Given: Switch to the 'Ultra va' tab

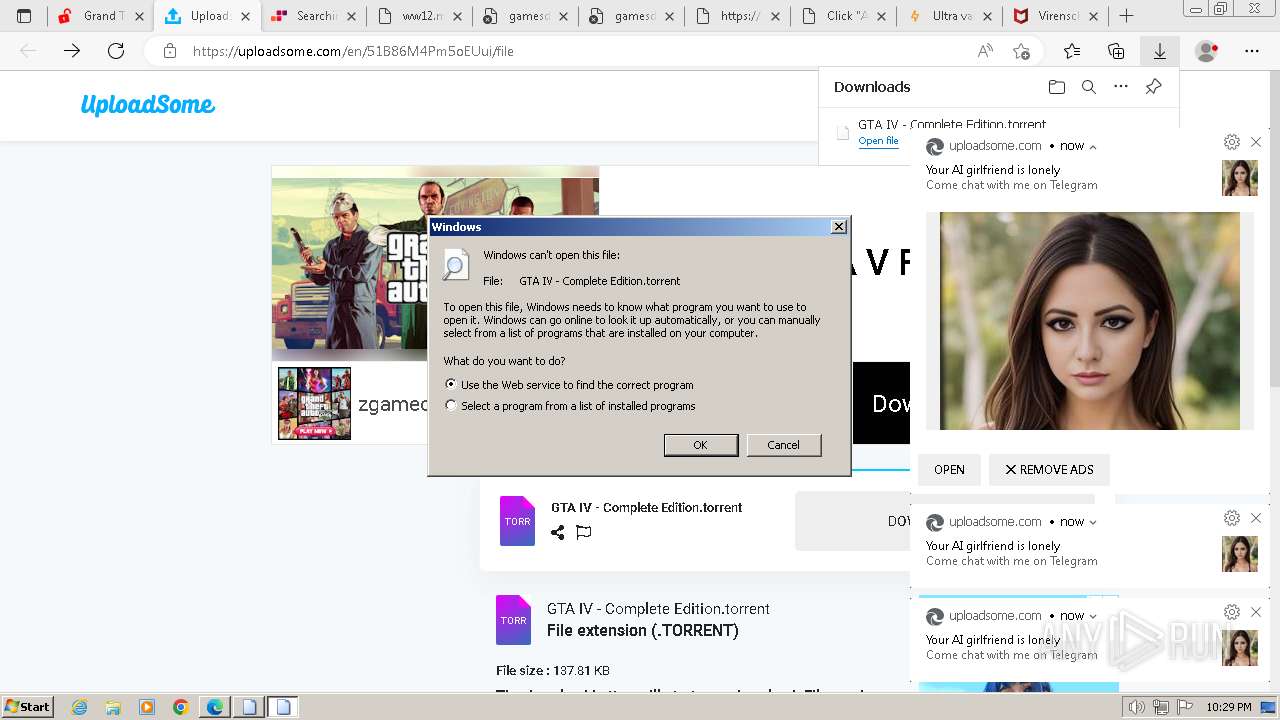Looking at the screenshot, I should 951,16.
